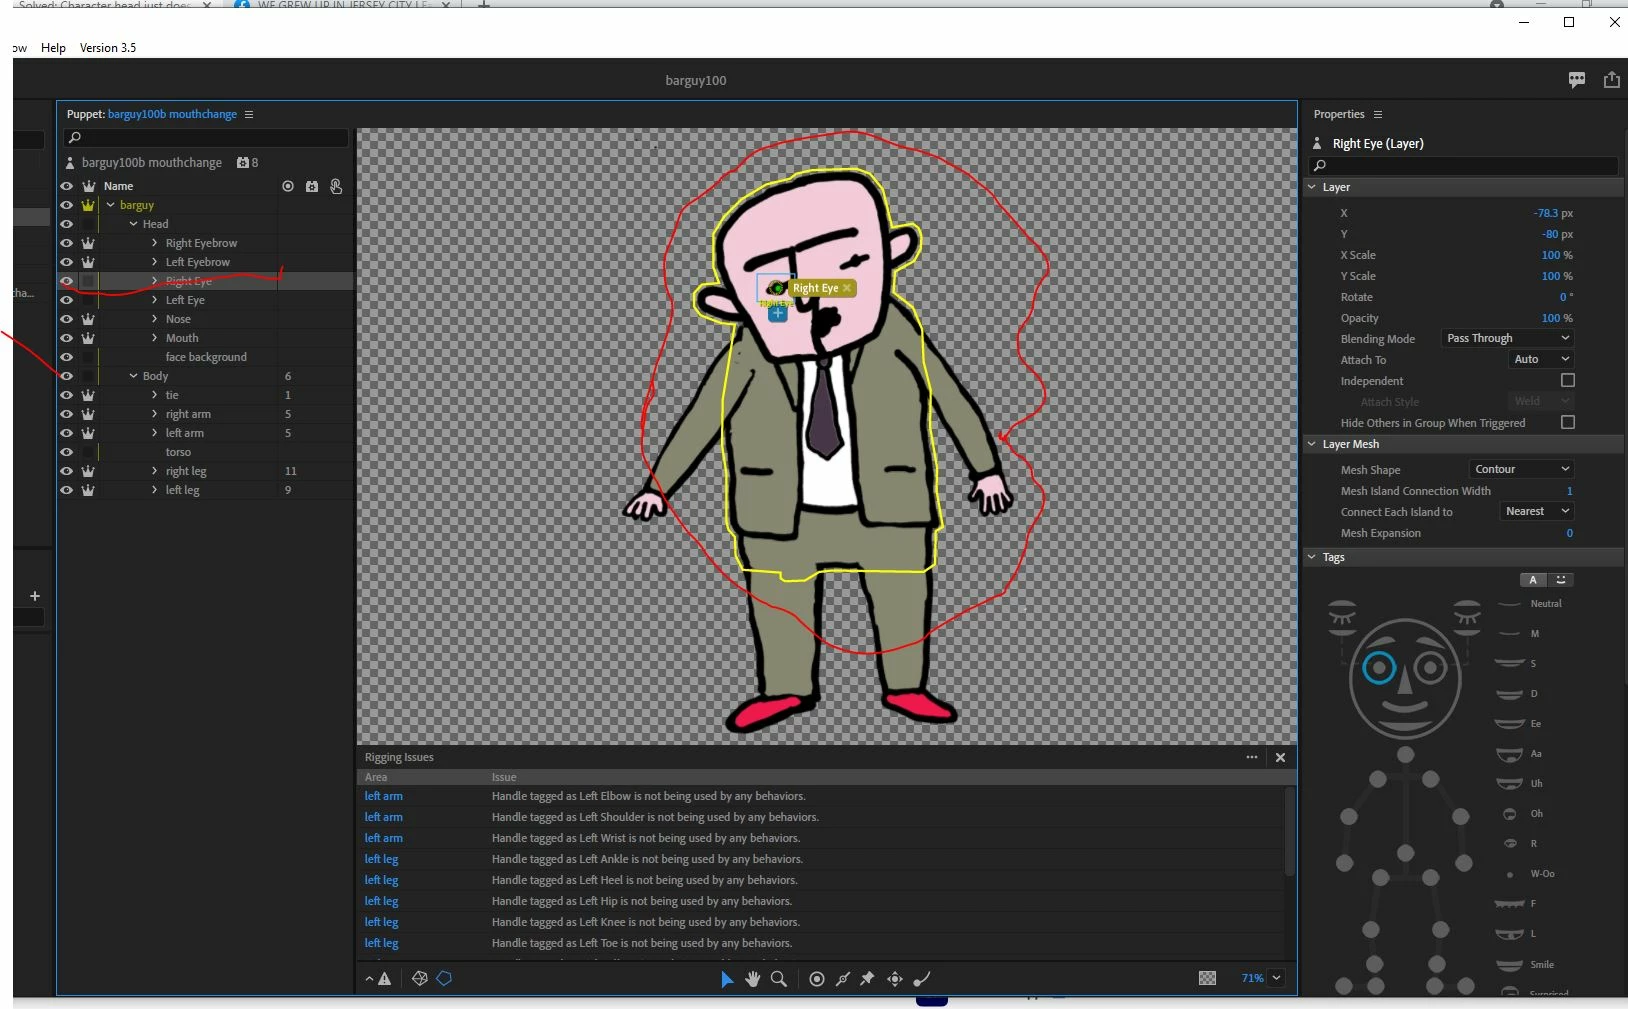Open the zoom percentage dropdown arrow
The image size is (1628, 1009).
tap(1276, 978)
